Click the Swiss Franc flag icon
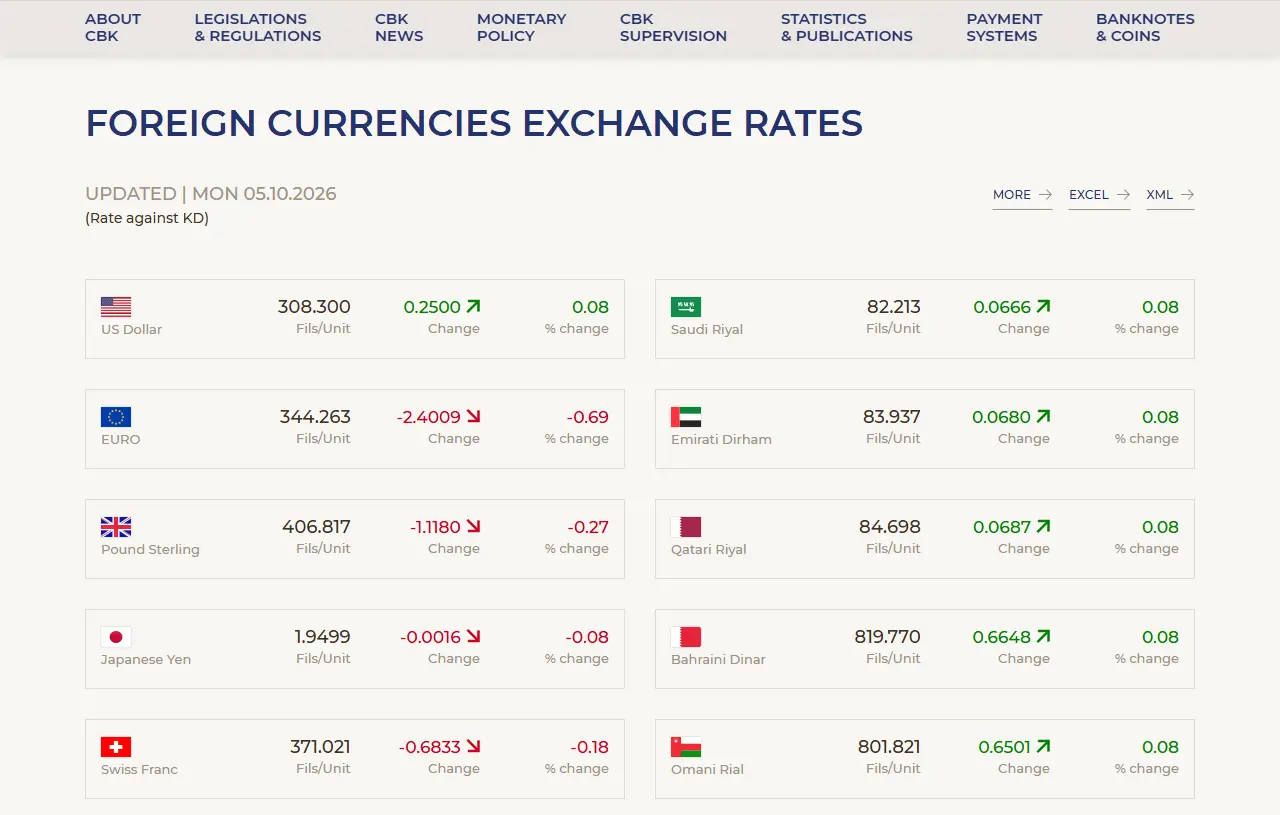The width and height of the screenshot is (1280, 815). tap(116, 747)
